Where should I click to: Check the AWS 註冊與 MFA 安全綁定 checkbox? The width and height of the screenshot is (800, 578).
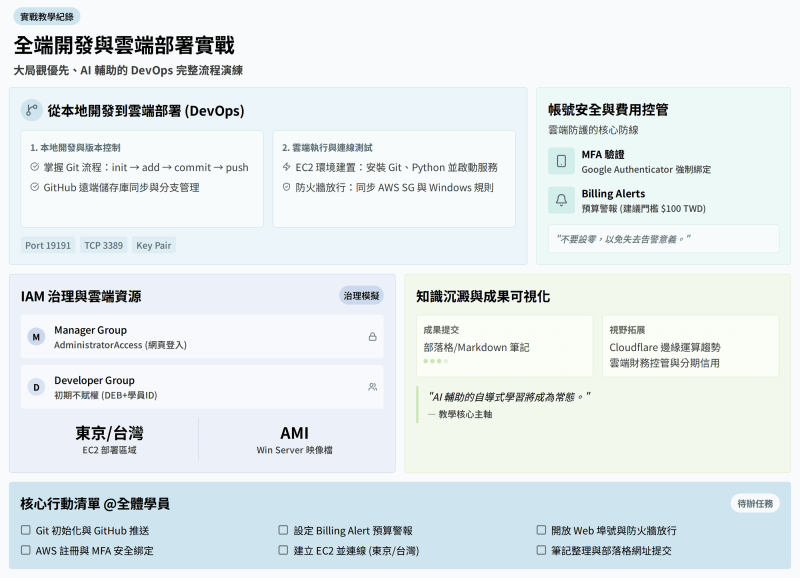click(26, 550)
